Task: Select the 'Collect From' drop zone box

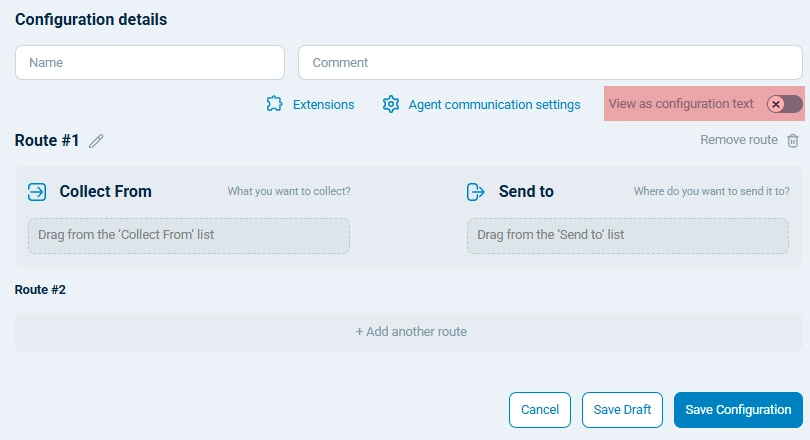Action: [x=189, y=235]
